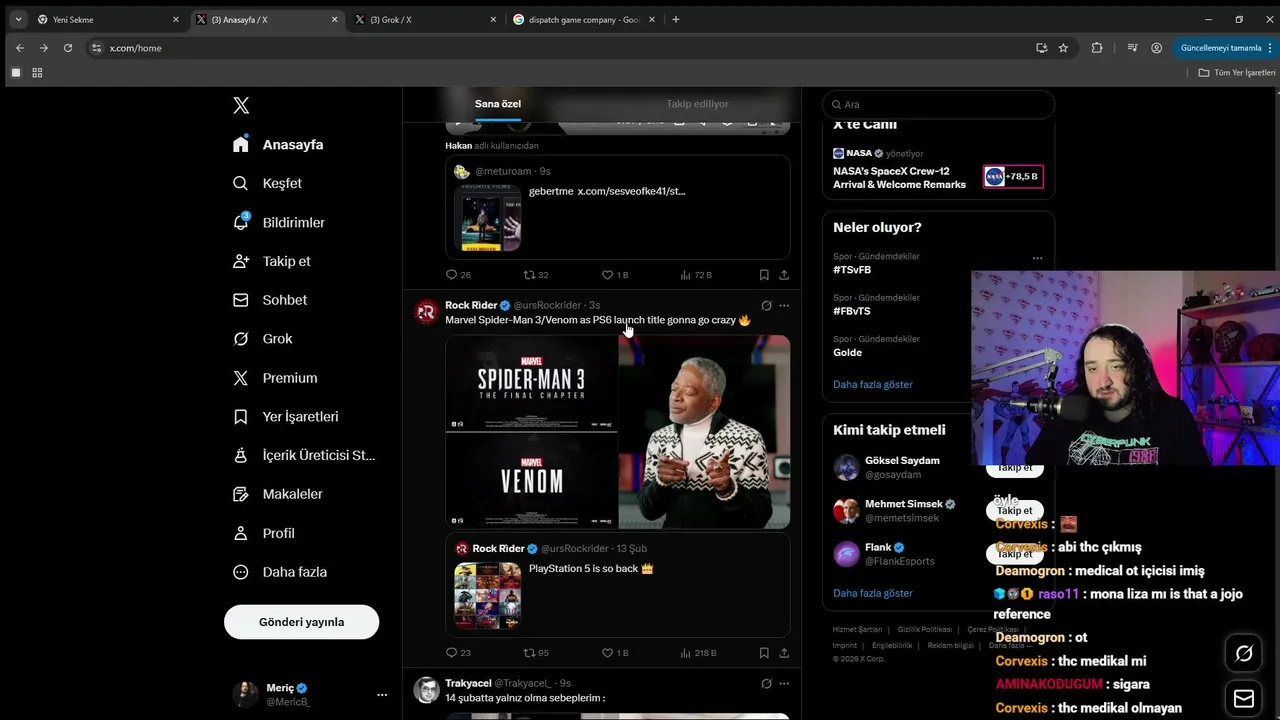Click the Ara search field

(938, 104)
